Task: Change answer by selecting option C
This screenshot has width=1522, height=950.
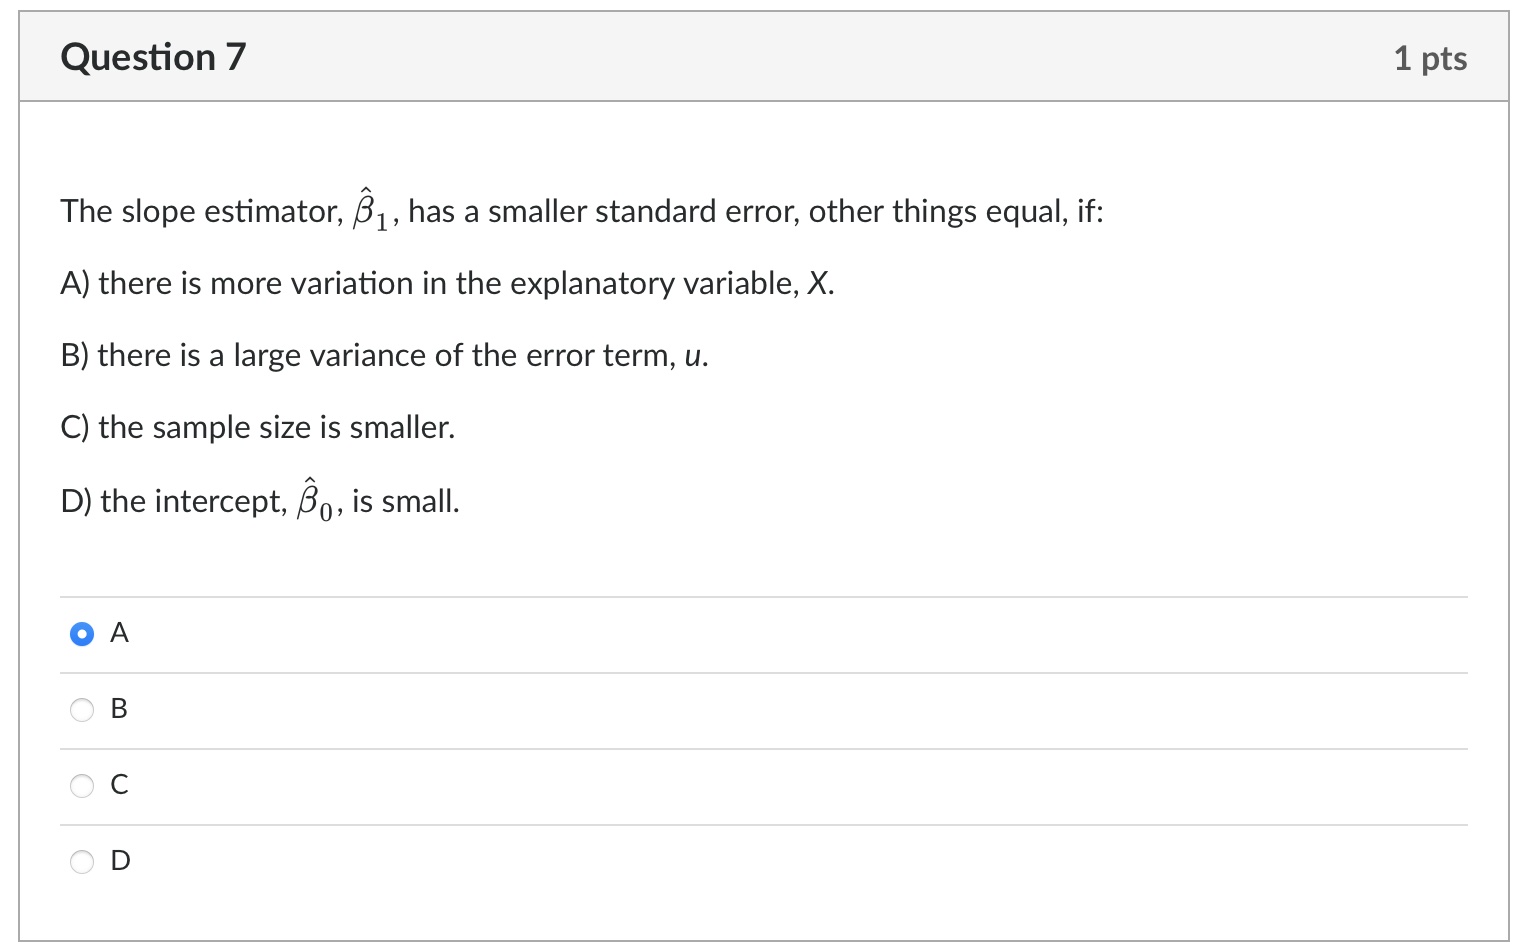Action: coord(82,786)
